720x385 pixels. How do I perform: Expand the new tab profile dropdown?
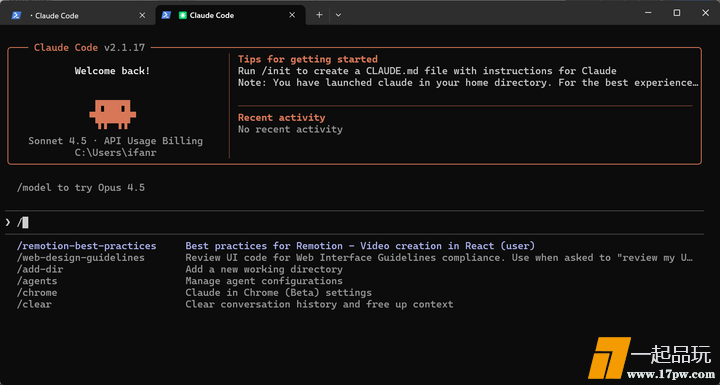click(338, 15)
